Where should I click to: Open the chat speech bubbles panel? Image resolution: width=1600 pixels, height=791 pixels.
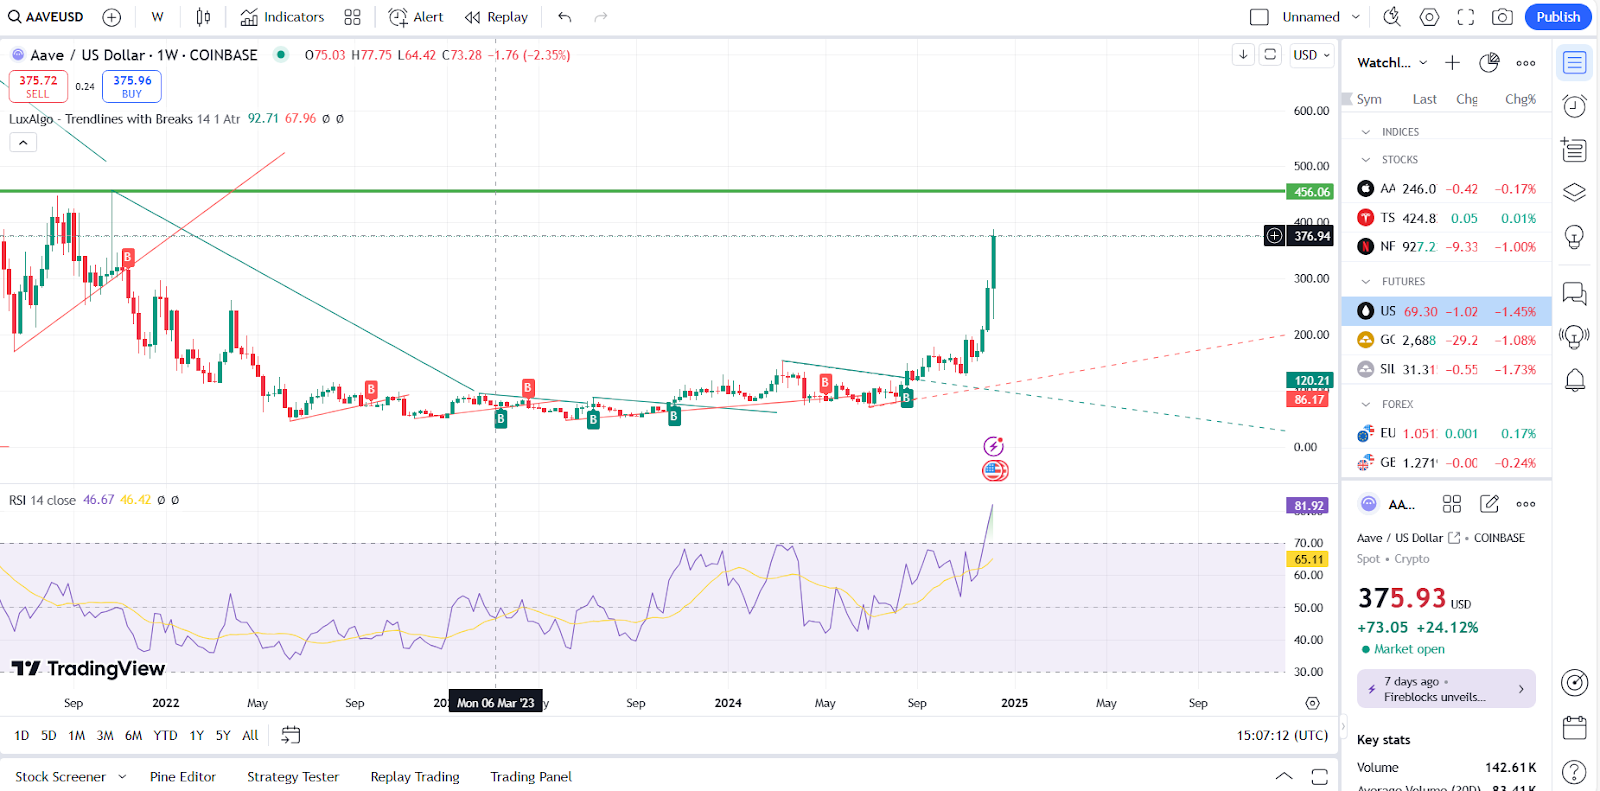tap(1574, 293)
